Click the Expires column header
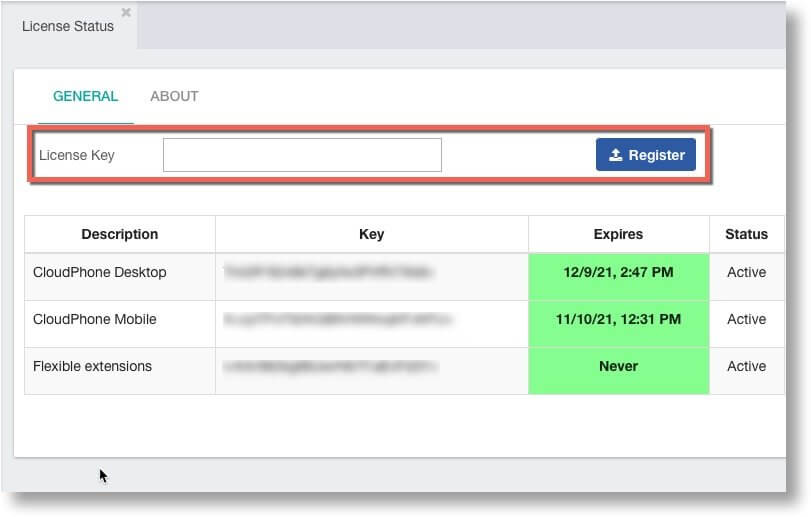 tap(618, 234)
